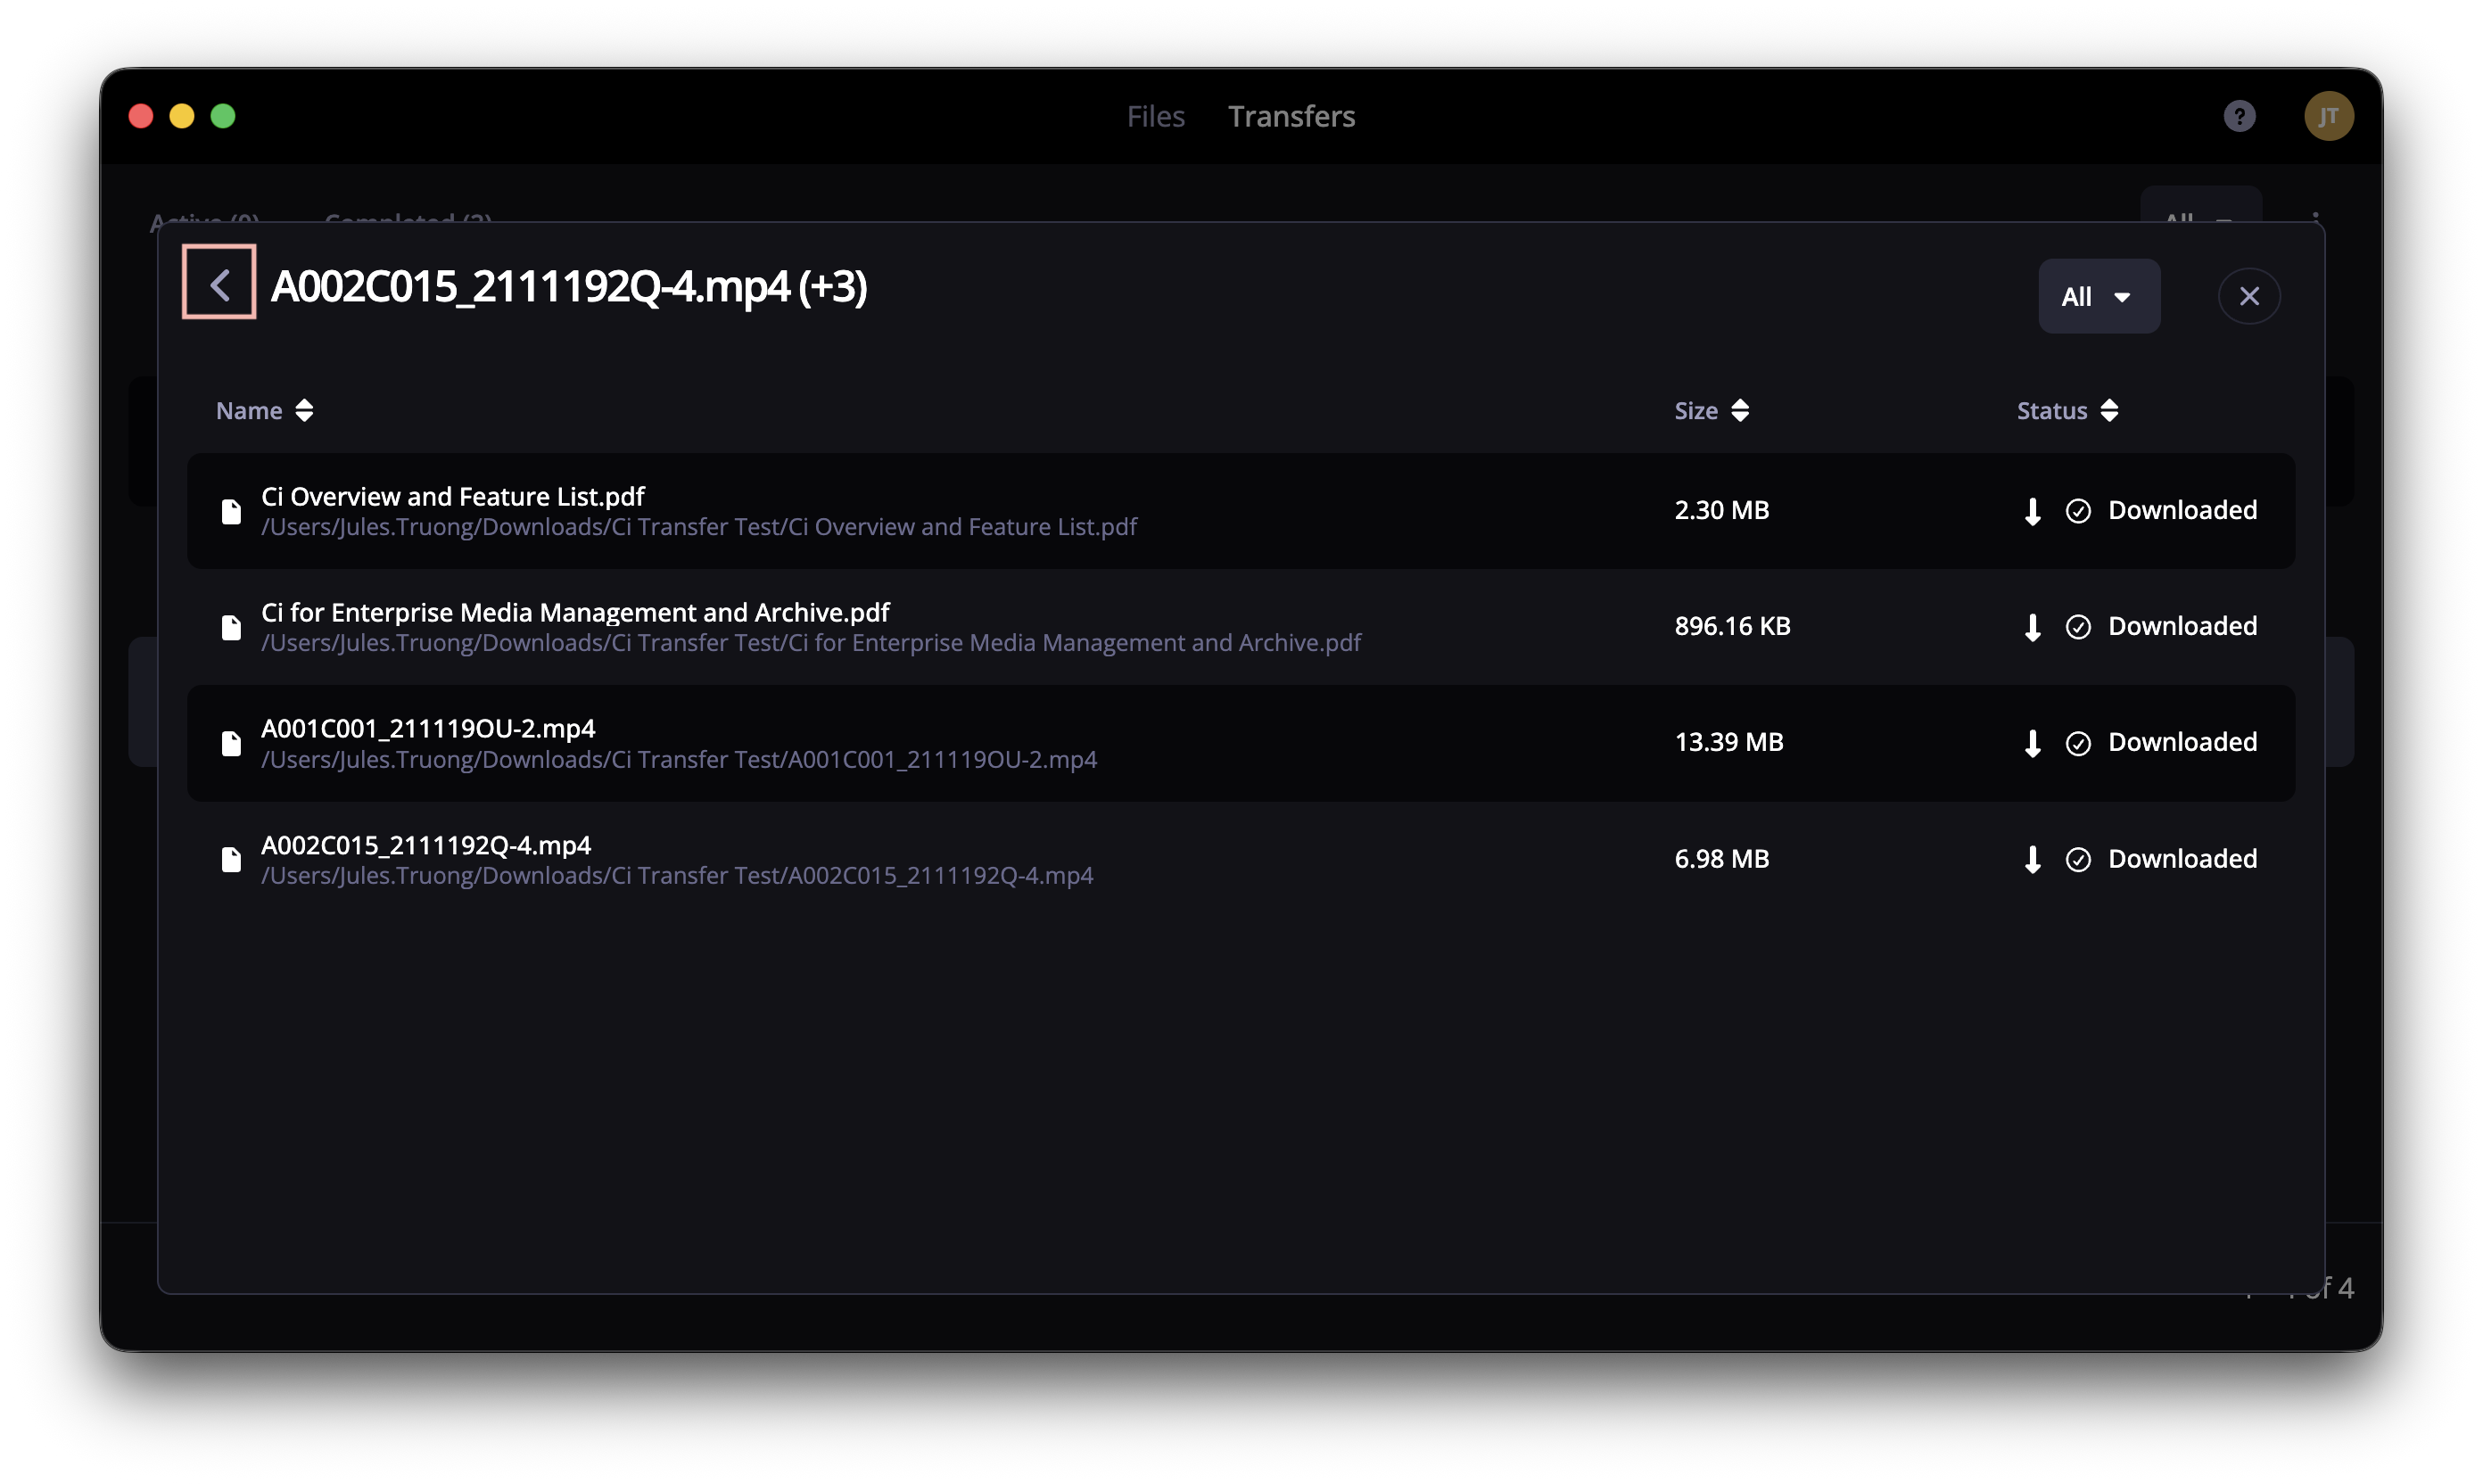Click the Name sort arrows icon
The width and height of the screenshot is (2483, 1484).
coord(304,411)
